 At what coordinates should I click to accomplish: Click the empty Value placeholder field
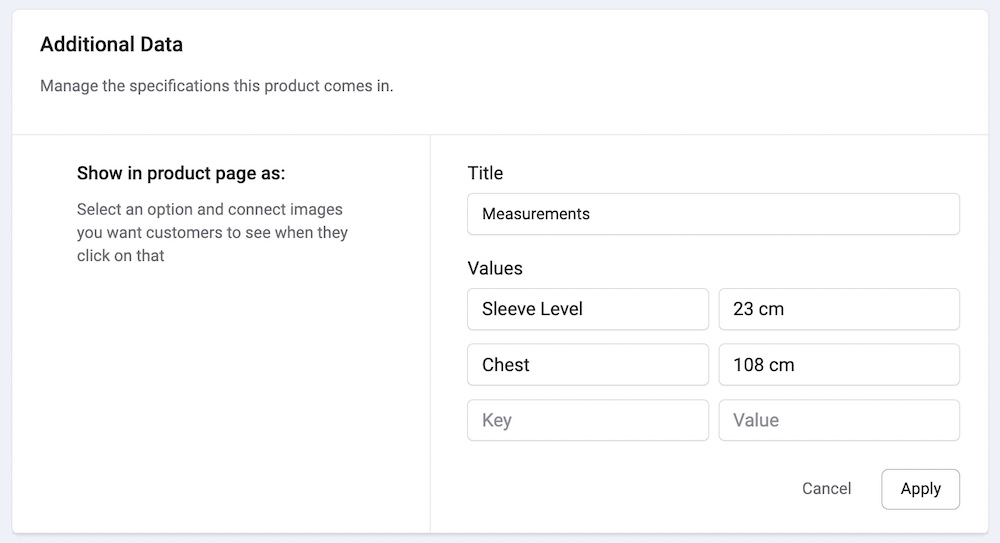839,421
